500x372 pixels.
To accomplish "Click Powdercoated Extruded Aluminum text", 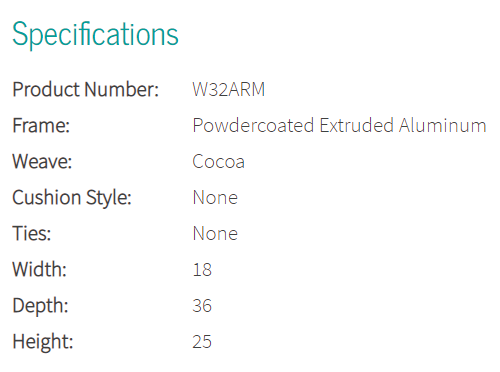I will (339, 126).
